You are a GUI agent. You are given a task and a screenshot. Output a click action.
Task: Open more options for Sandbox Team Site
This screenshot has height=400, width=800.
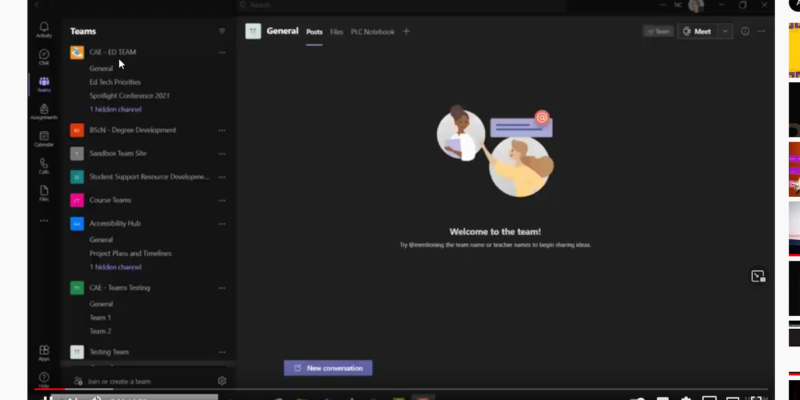(x=222, y=154)
